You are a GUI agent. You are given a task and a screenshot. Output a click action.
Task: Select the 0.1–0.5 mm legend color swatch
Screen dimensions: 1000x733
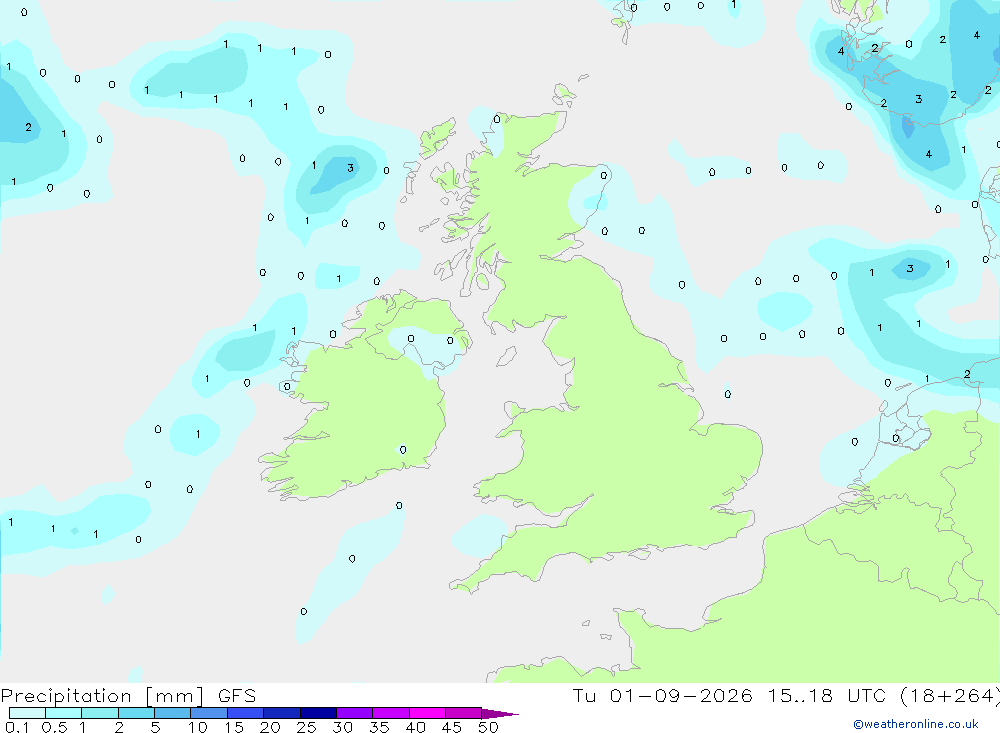click(x=27, y=713)
